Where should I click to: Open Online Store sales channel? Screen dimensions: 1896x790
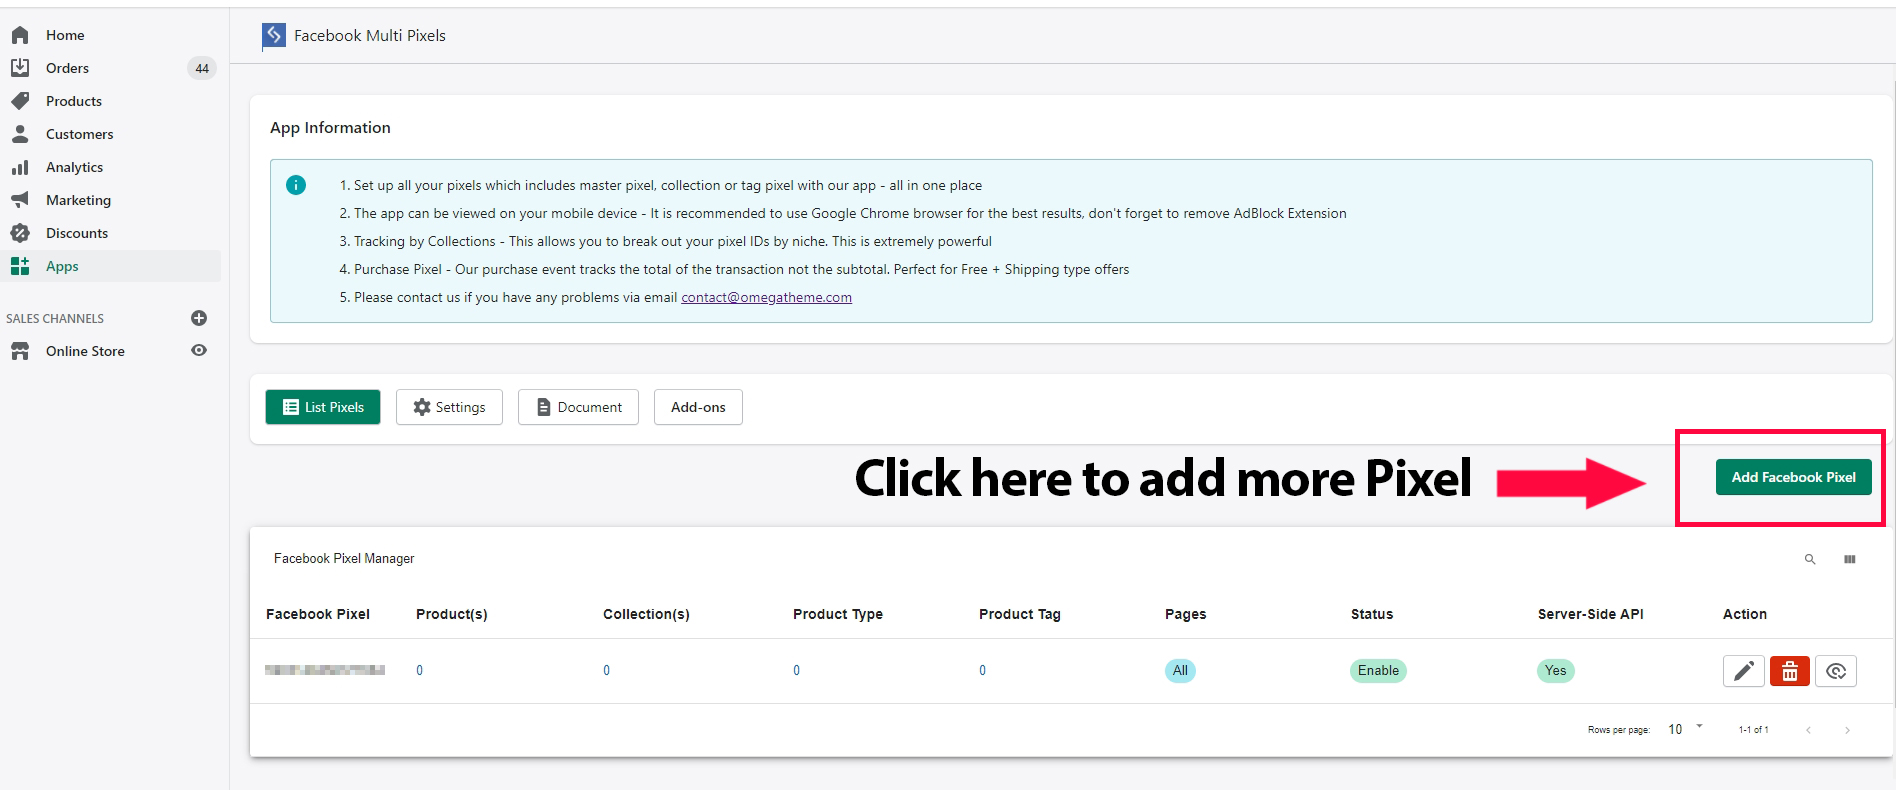point(85,351)
